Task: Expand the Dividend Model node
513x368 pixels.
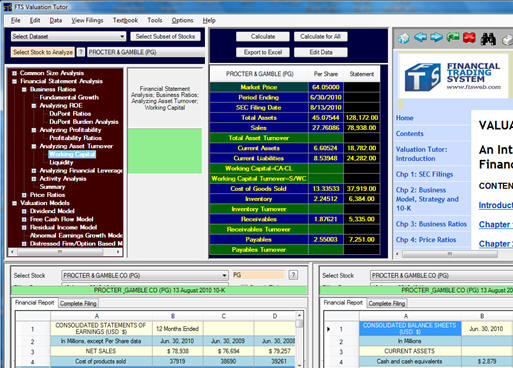Action: pyautogui.click(x=24, y=211)
